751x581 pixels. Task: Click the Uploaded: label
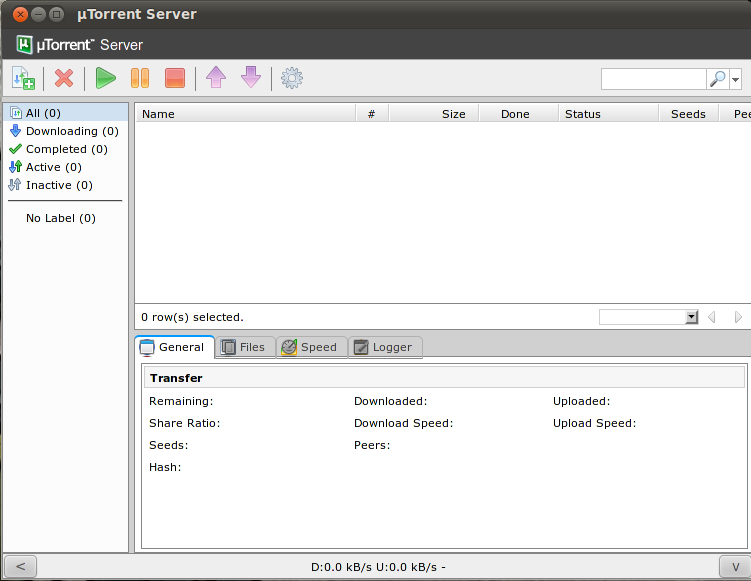click(581, 401)
